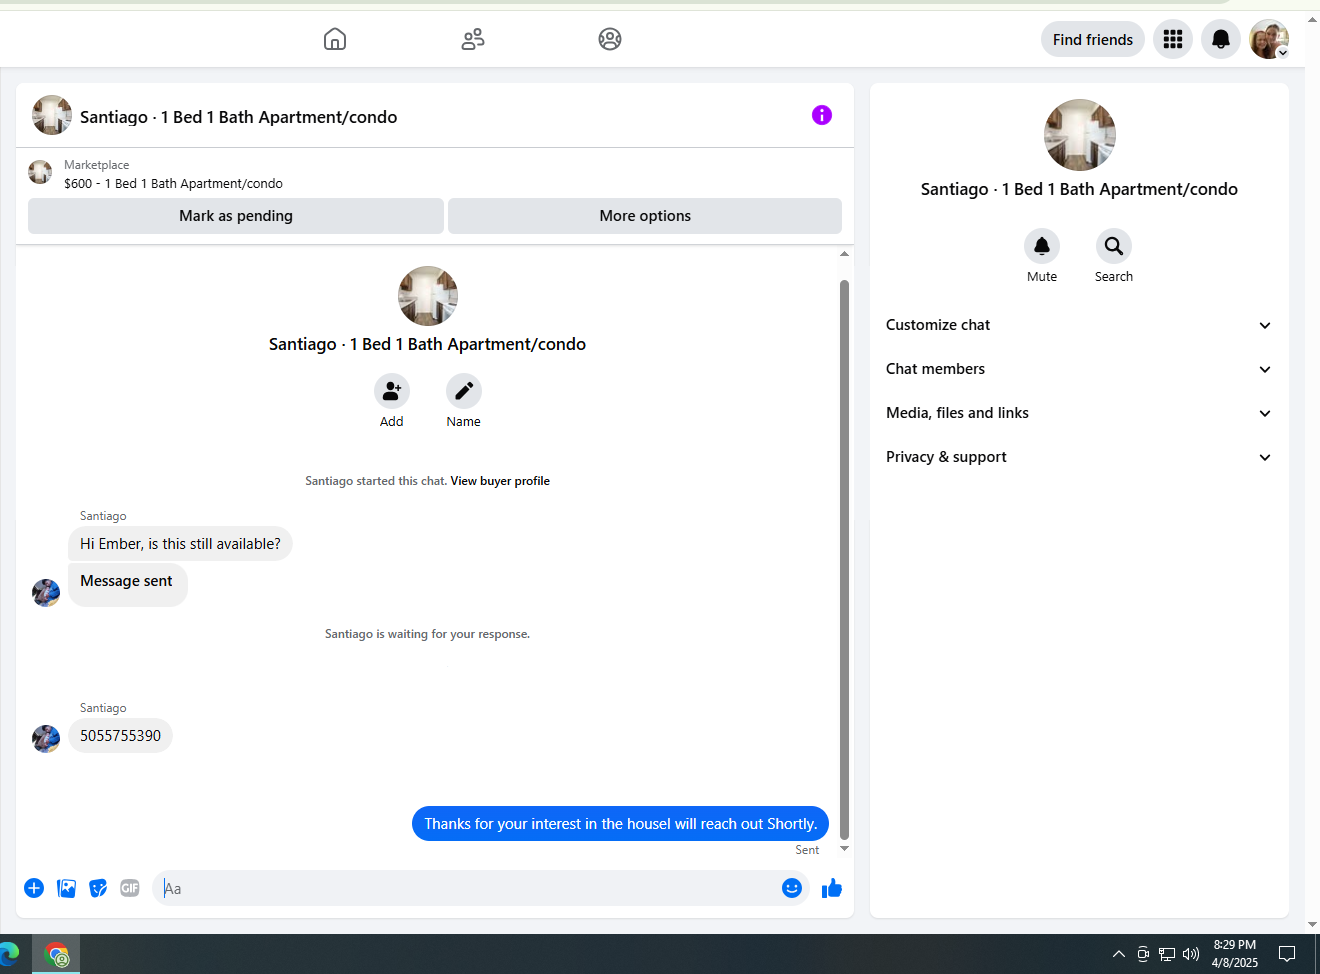Open the View buyer profile link
Viewport: 1320px width, 974px height.
click(500, 481)
